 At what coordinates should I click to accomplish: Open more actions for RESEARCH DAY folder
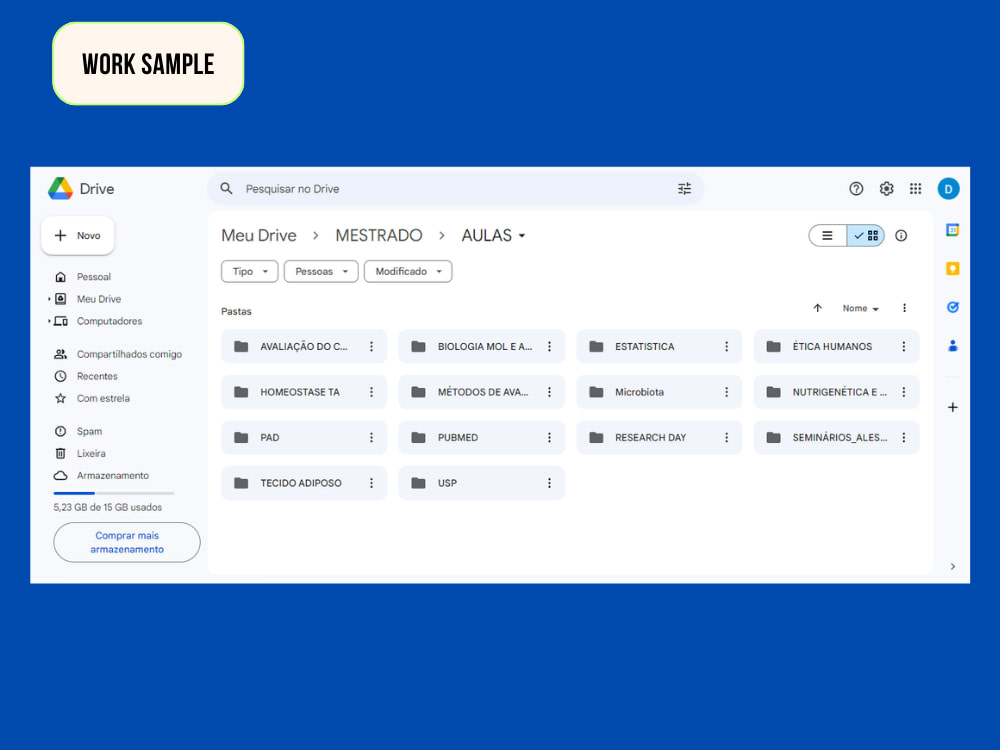[726, 438]
